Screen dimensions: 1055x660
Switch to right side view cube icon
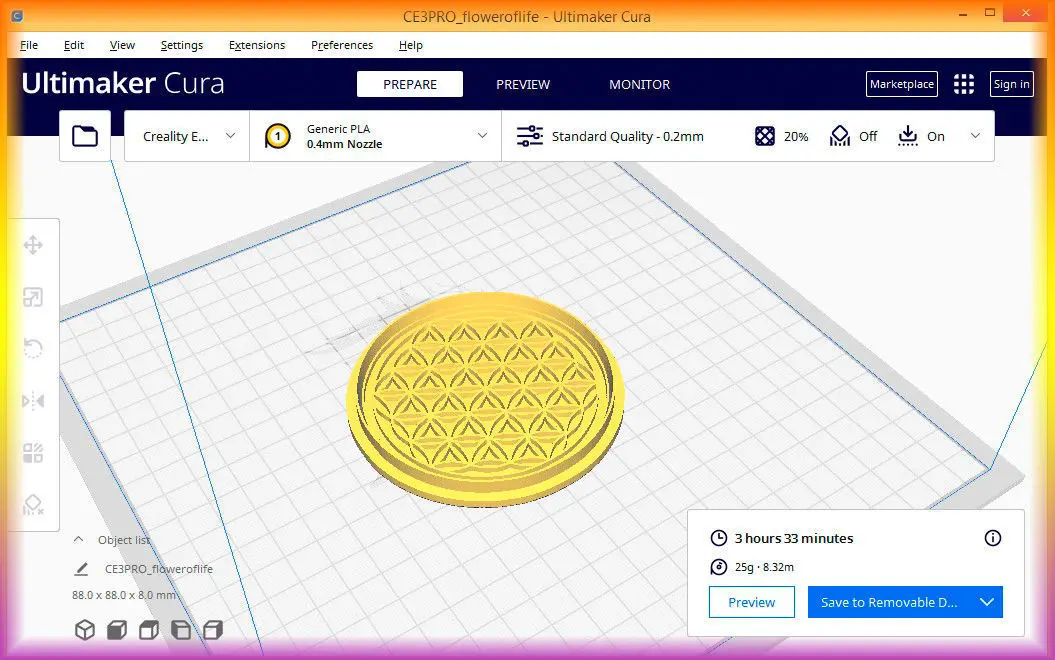click(213, 630)
